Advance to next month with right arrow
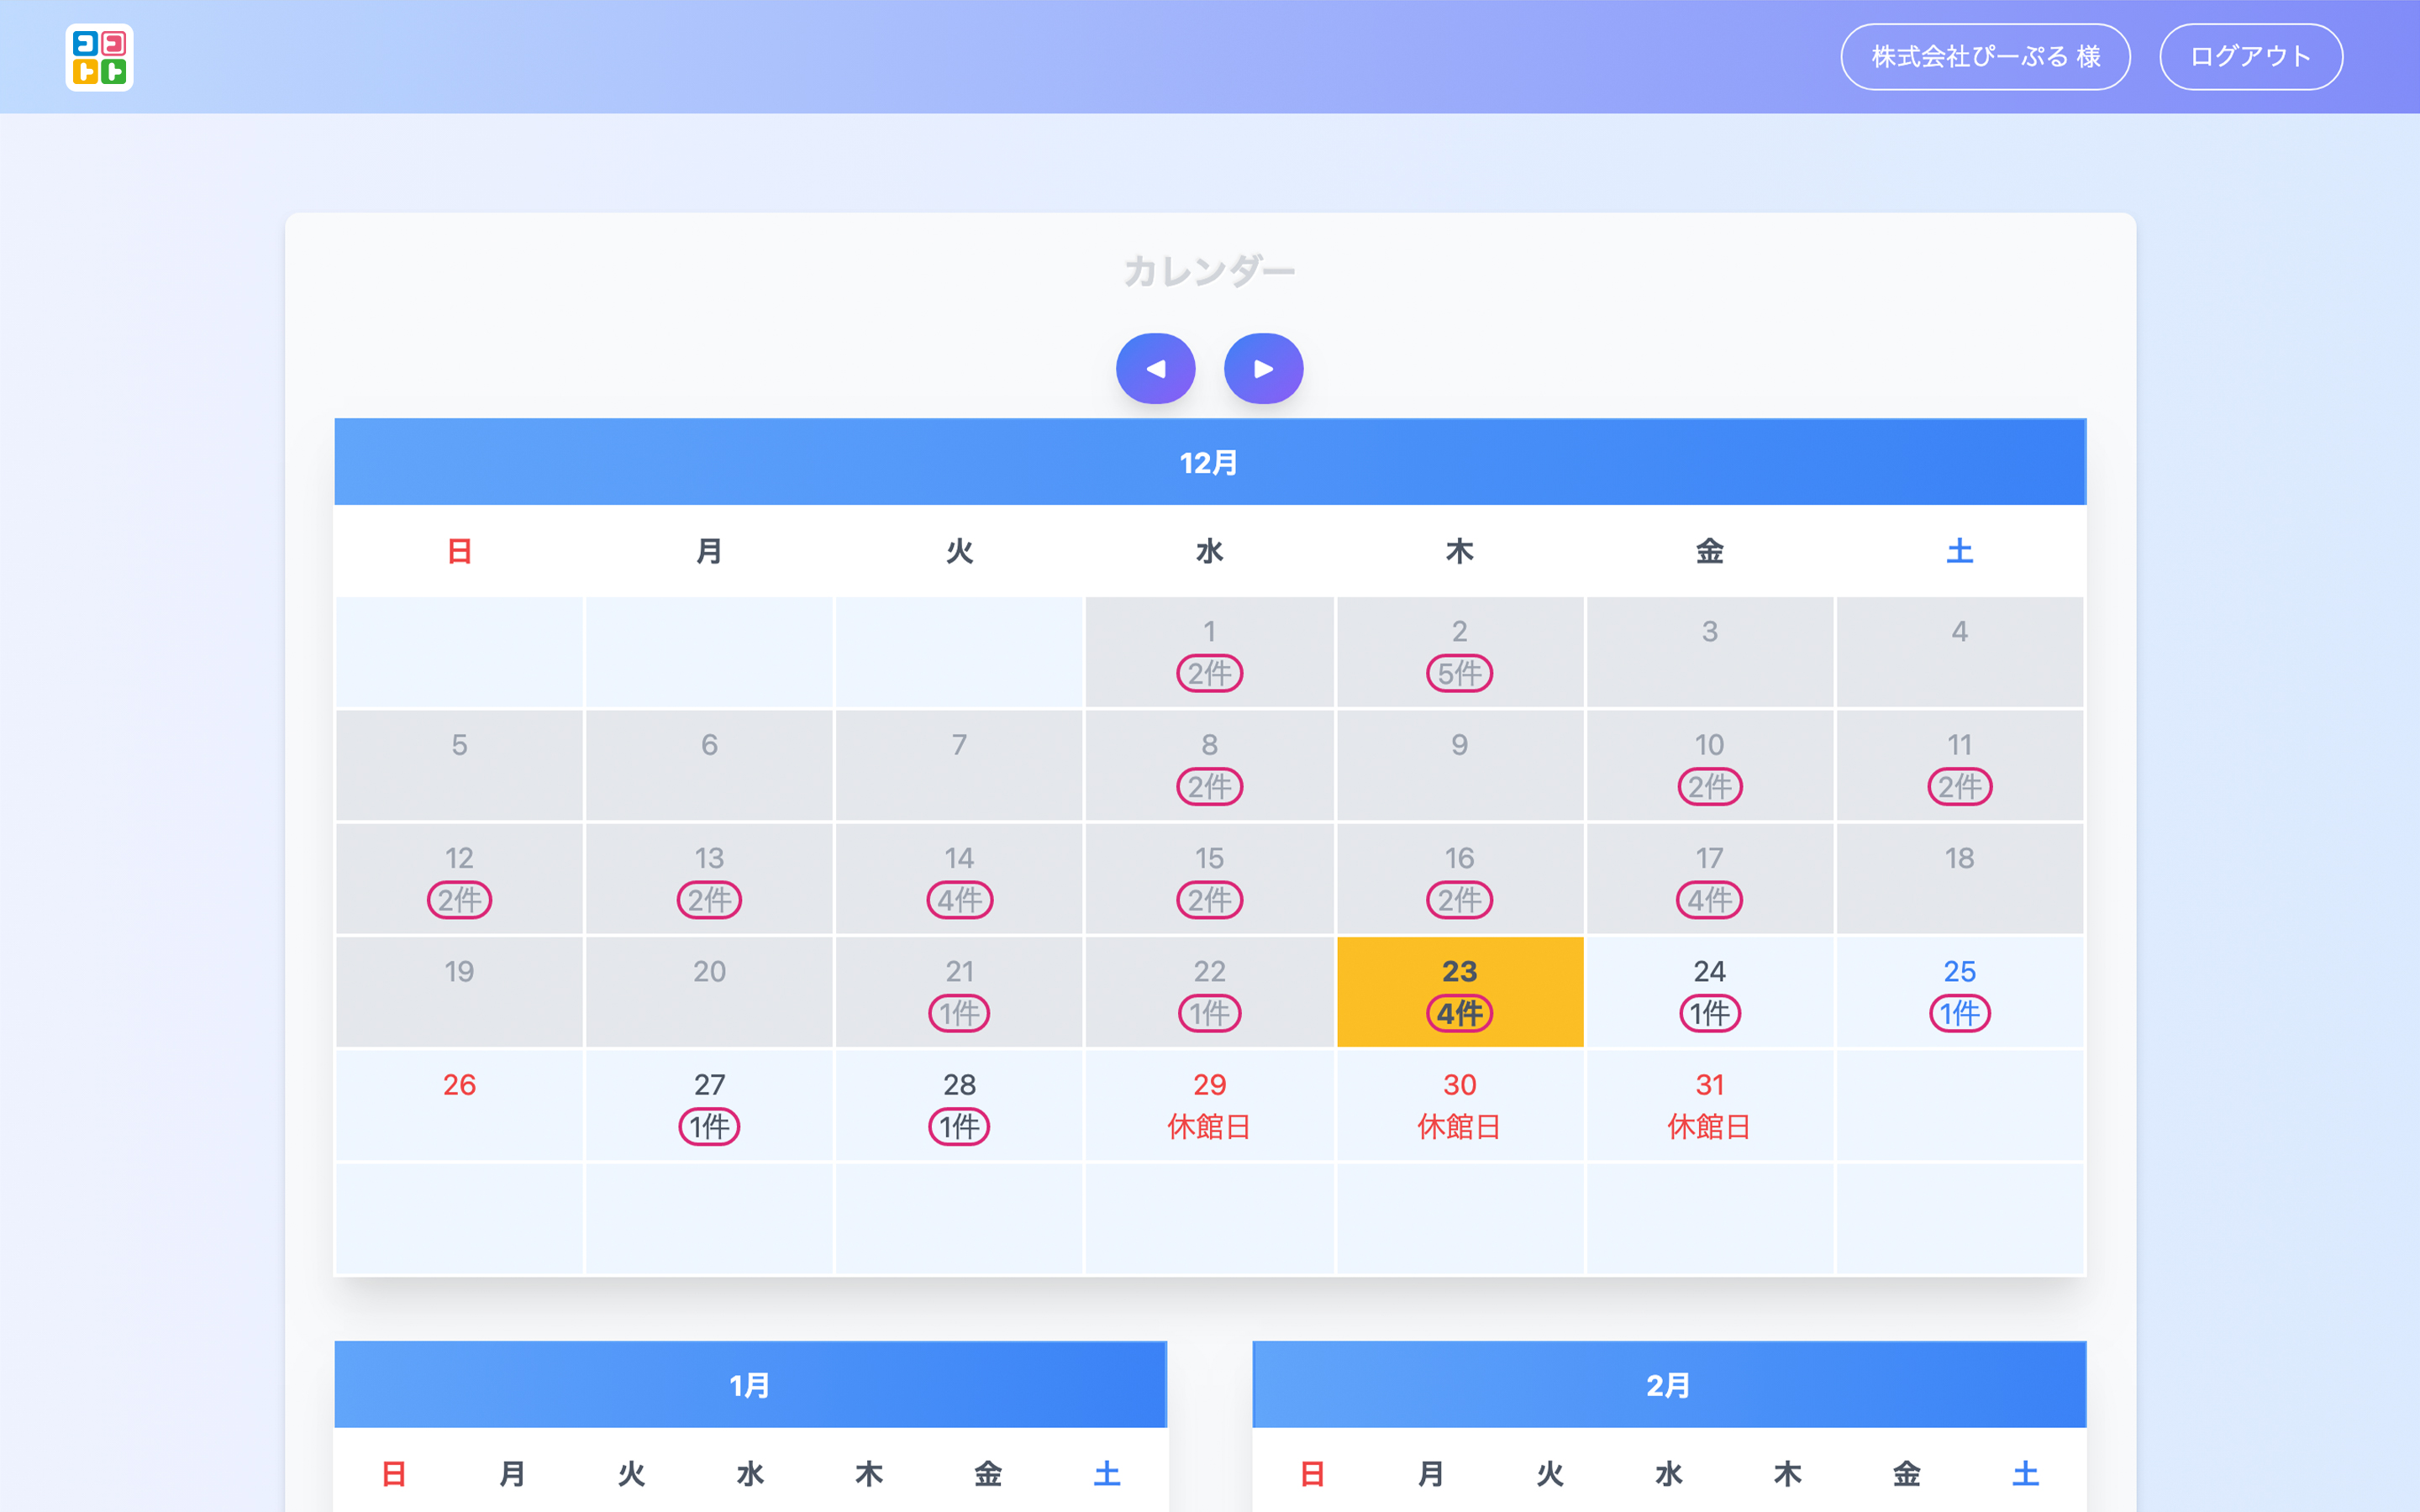 tap(1263, 368)
